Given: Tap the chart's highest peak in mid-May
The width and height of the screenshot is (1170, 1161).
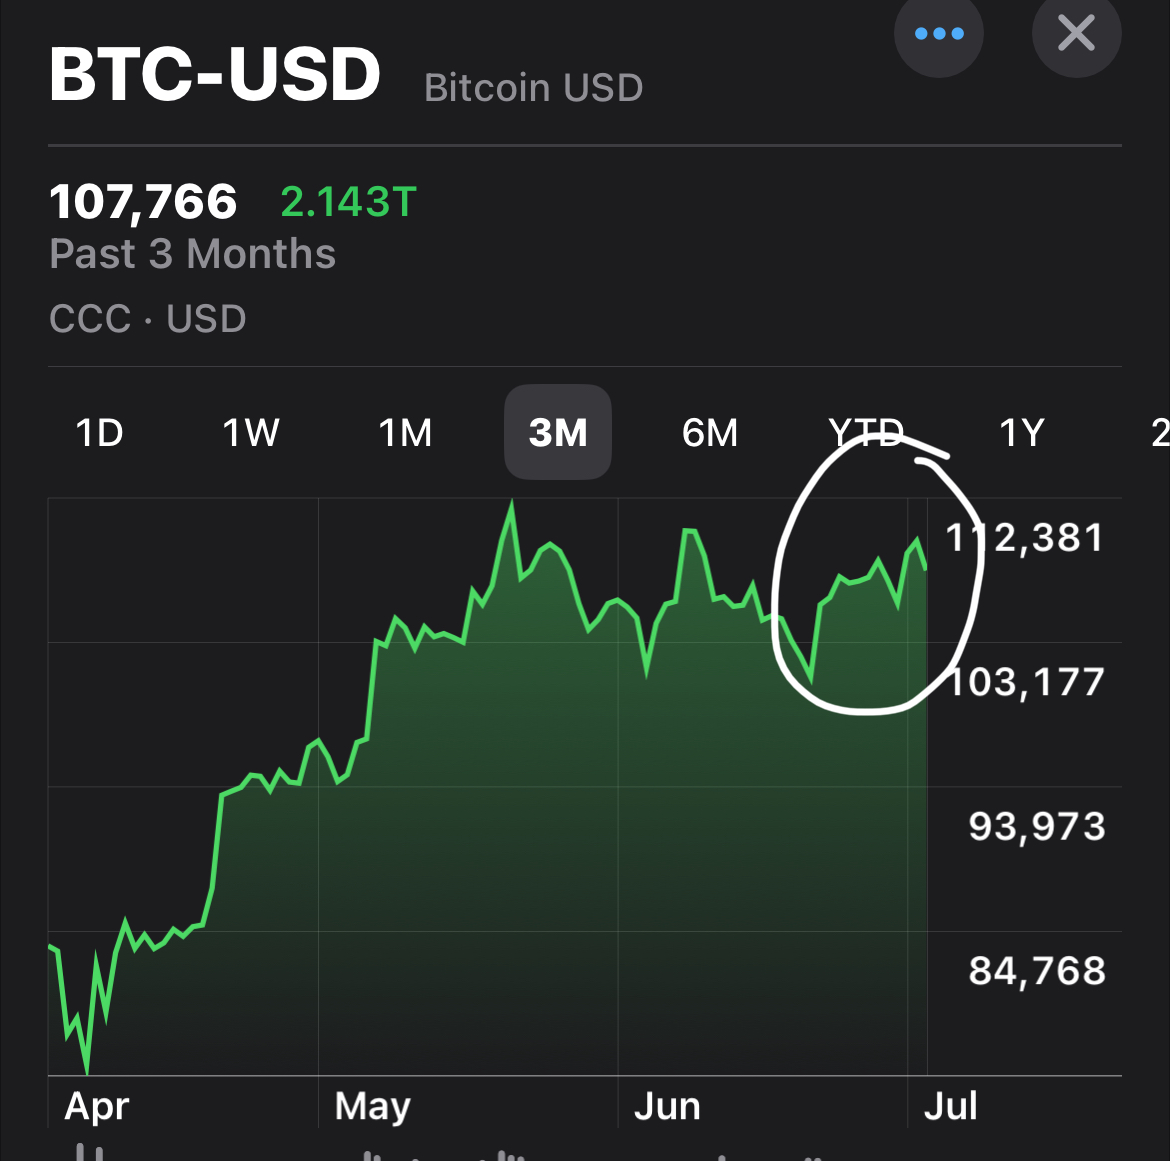Looking at the screenshot, I should (512, 505).
